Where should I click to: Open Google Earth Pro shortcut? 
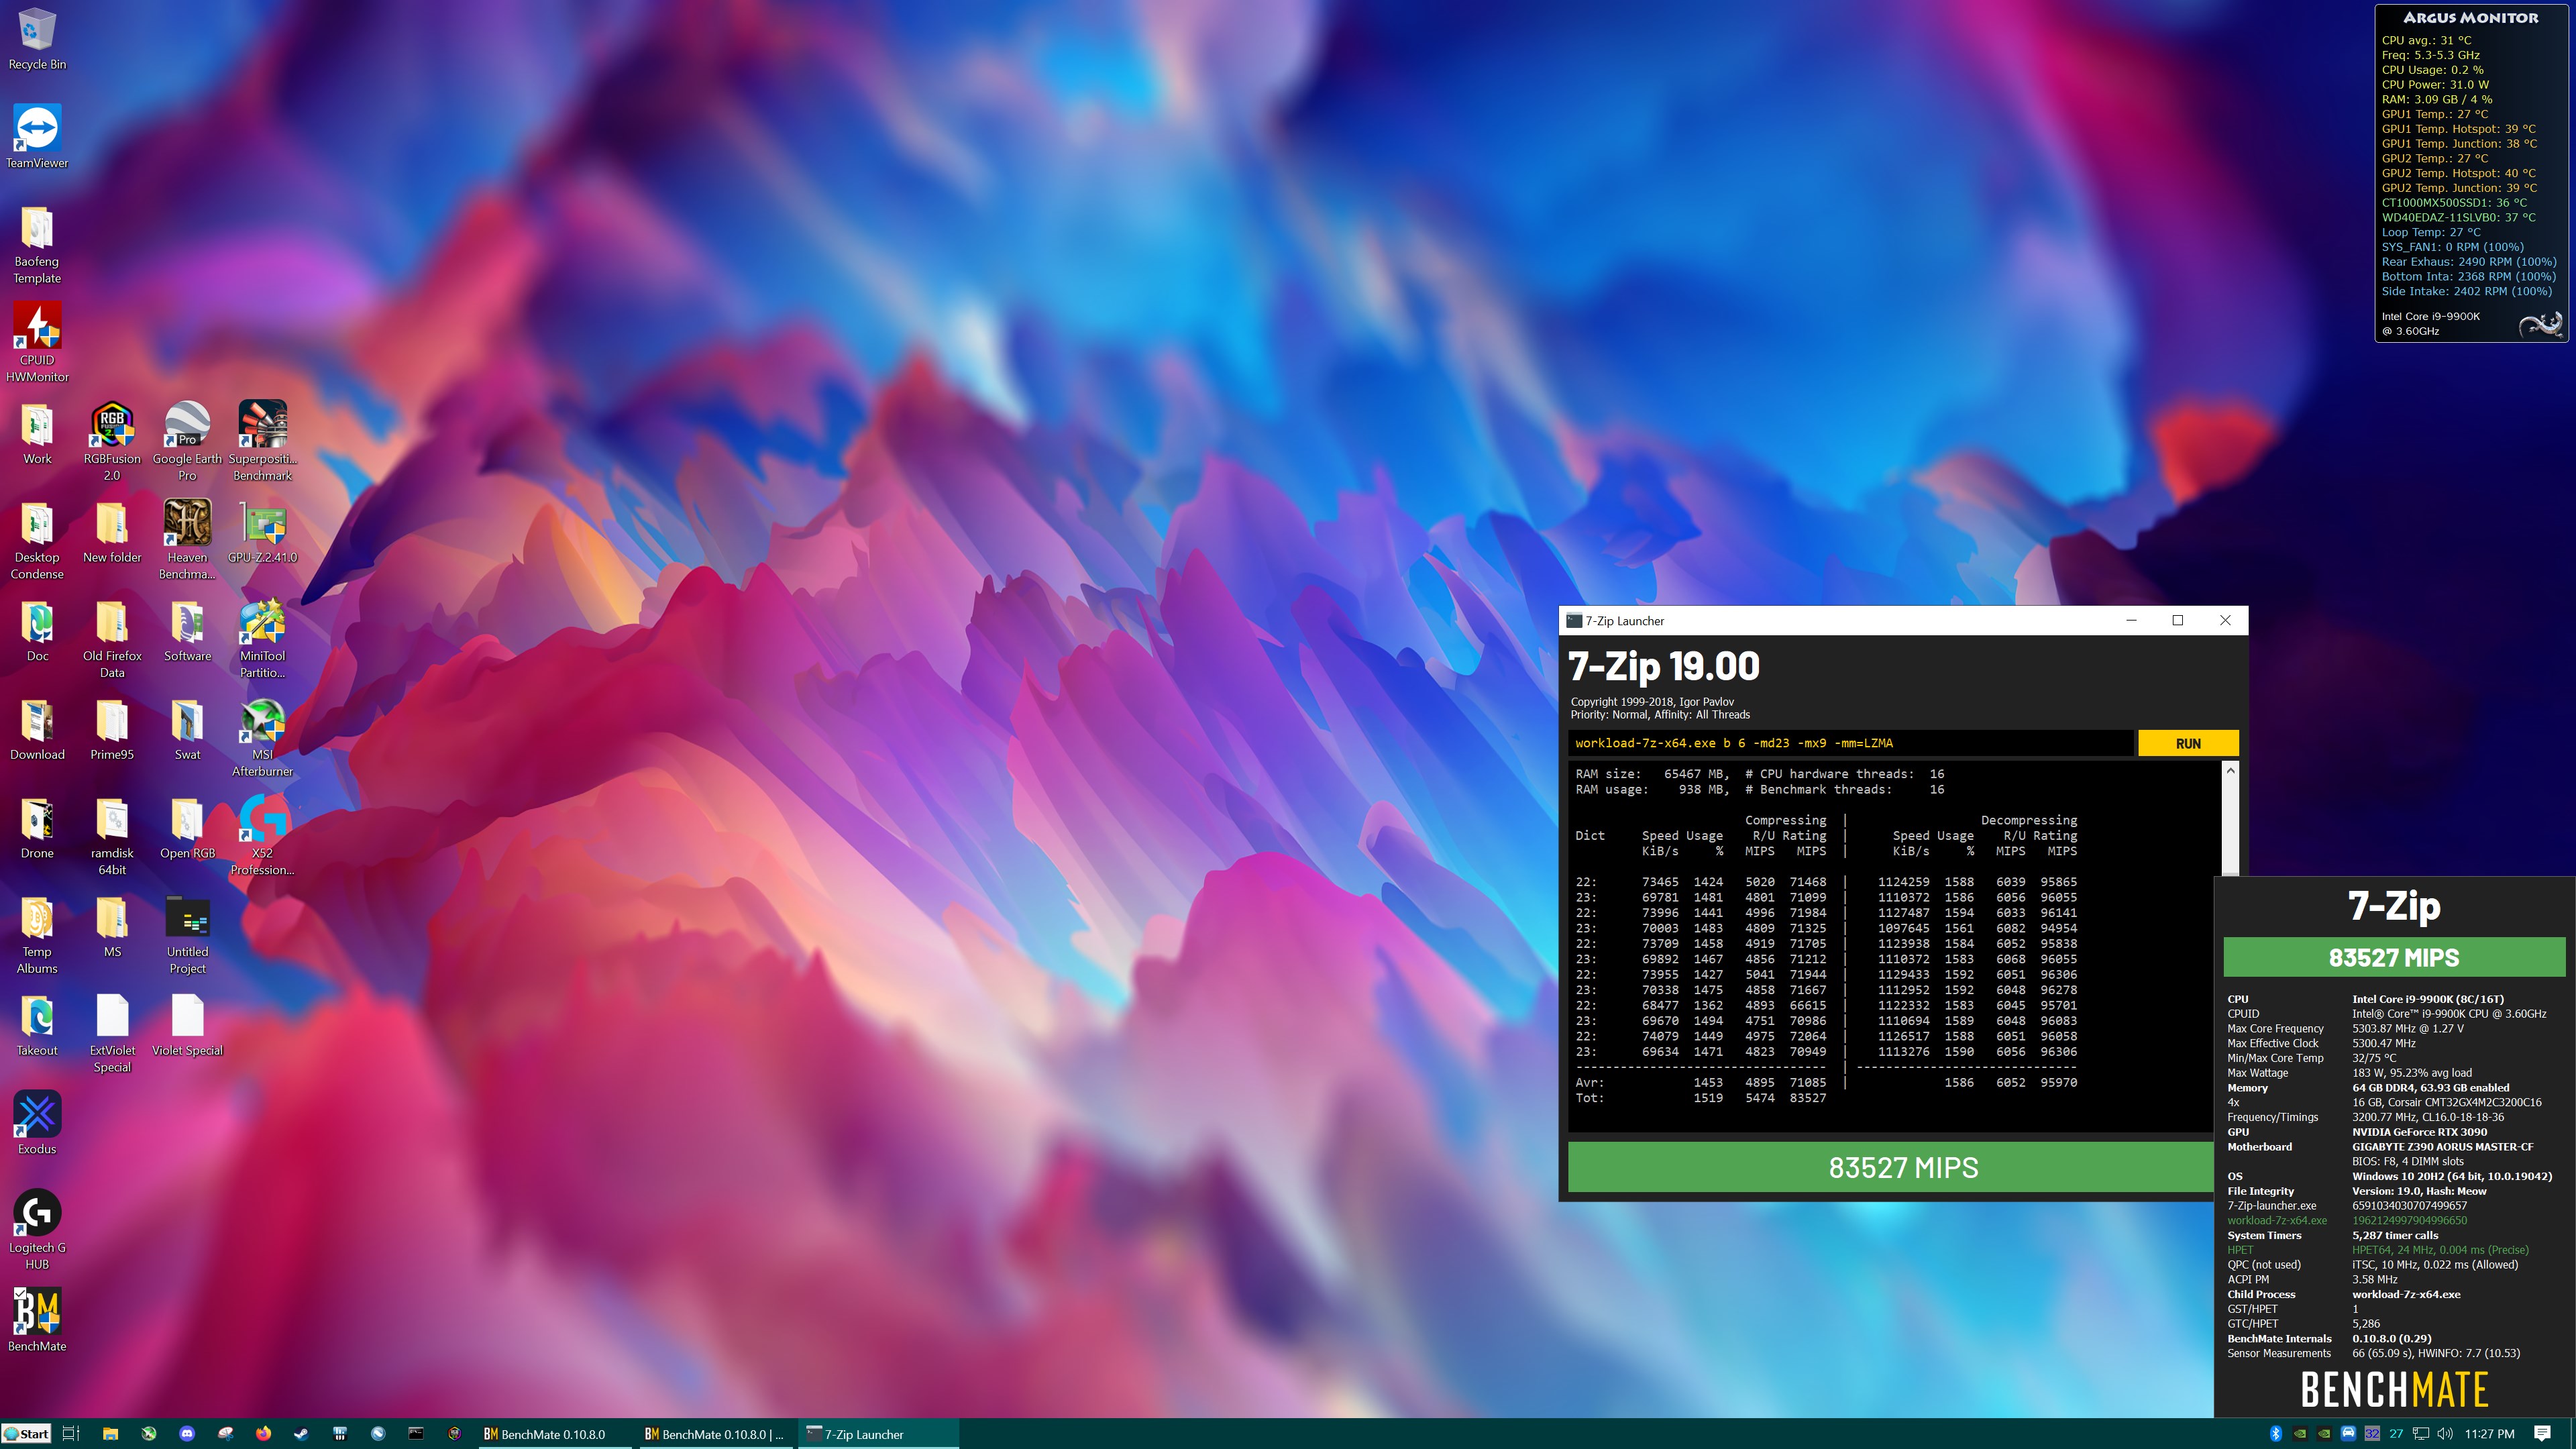click(187, 441)
